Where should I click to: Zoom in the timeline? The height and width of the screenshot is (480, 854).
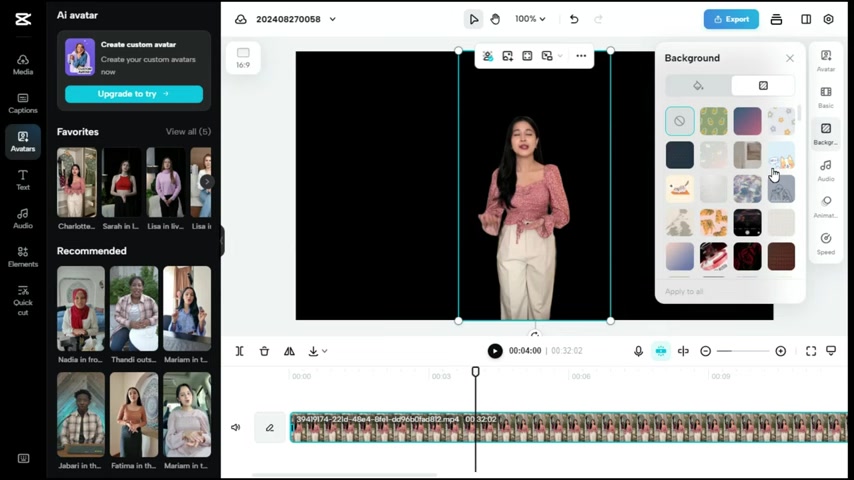tap(780, 351)
